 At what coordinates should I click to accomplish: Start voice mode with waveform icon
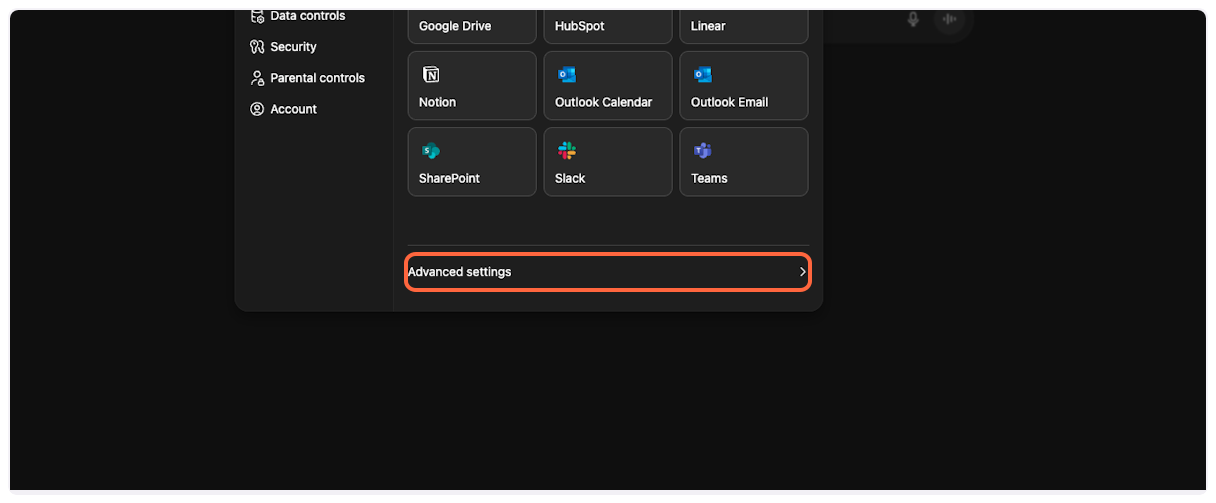tap(949, 19)
